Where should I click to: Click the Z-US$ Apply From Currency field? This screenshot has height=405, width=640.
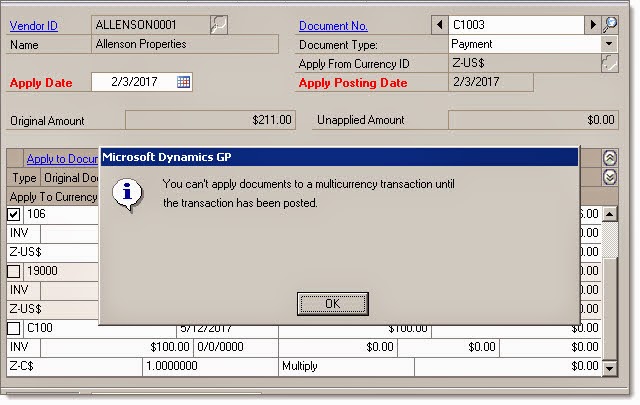click(x=524, y=63)
